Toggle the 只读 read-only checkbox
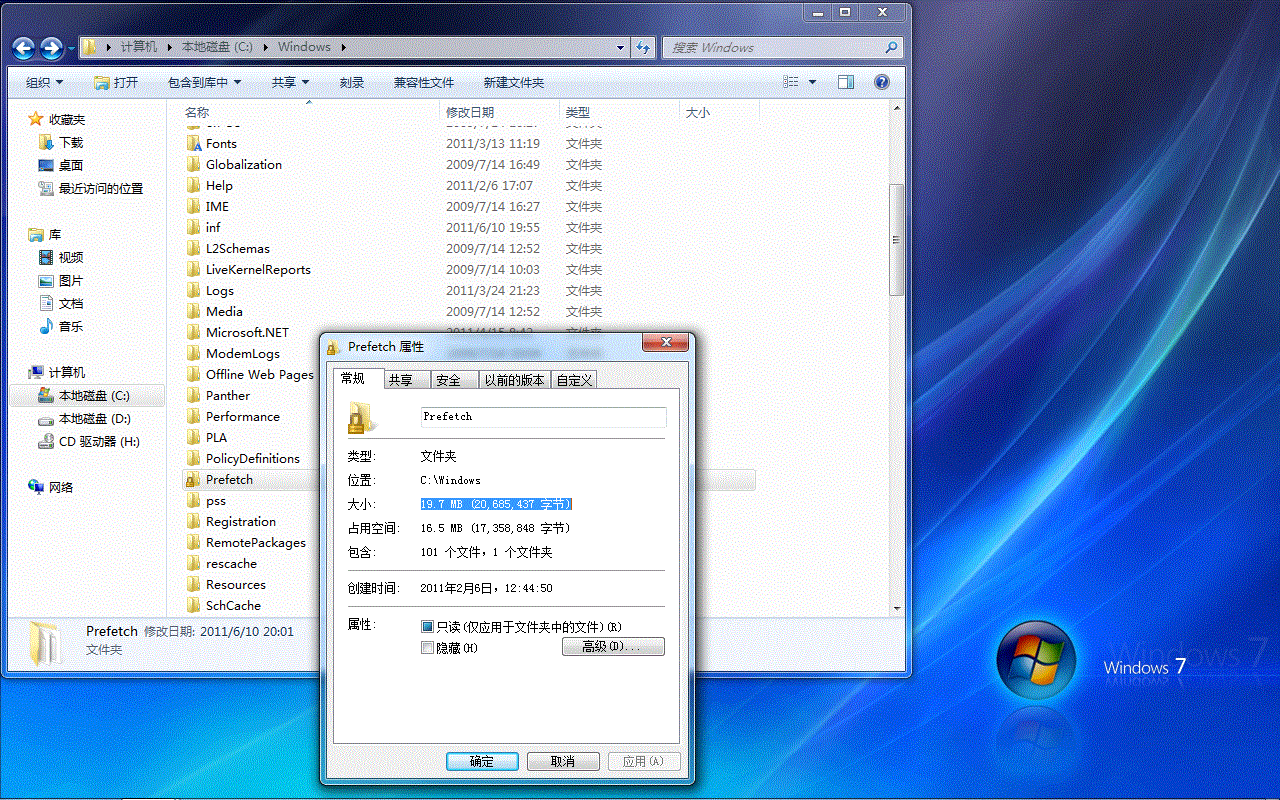 click(427, 627)
